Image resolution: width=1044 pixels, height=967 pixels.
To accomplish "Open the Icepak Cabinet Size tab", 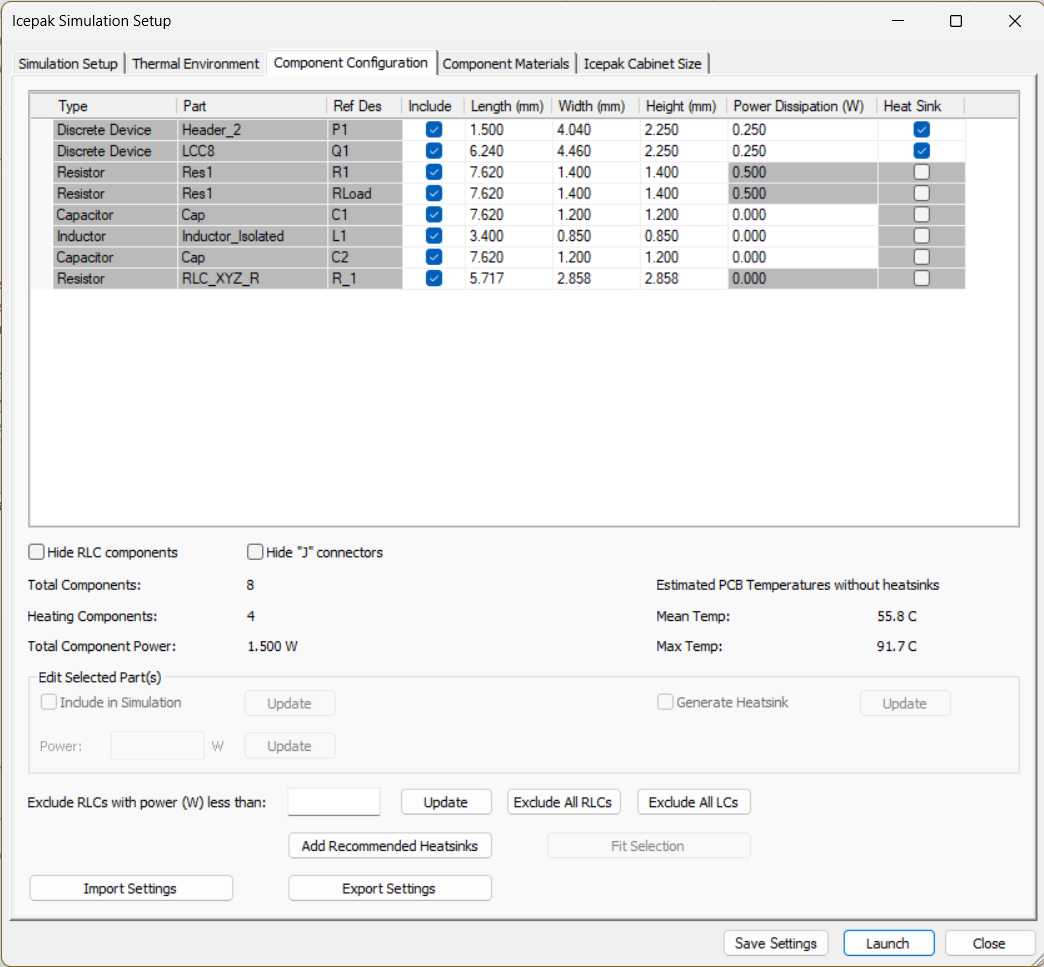I will point(643,62).
